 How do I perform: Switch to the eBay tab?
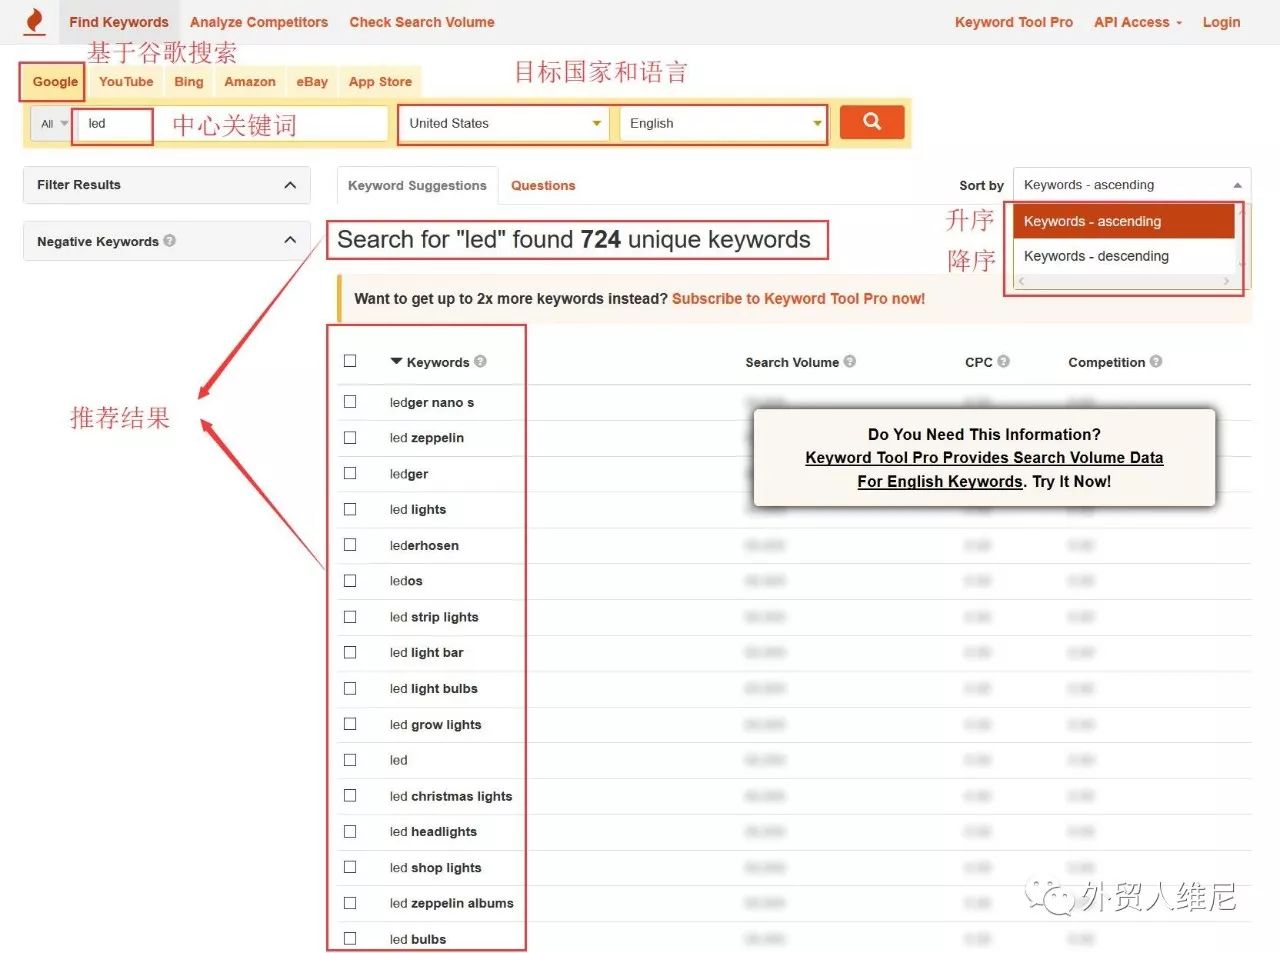click(x=312, y=82)
